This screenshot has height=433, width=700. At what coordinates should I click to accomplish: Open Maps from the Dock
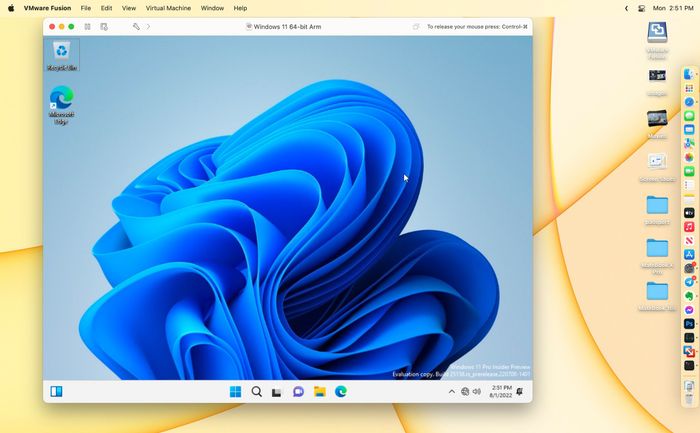pos(689,143)
